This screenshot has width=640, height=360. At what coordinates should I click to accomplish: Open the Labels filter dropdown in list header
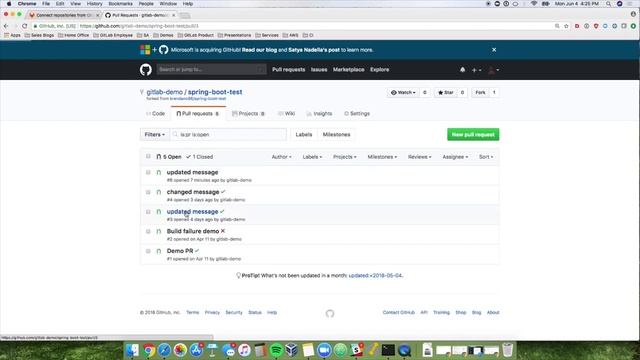(x=312, y=157)
